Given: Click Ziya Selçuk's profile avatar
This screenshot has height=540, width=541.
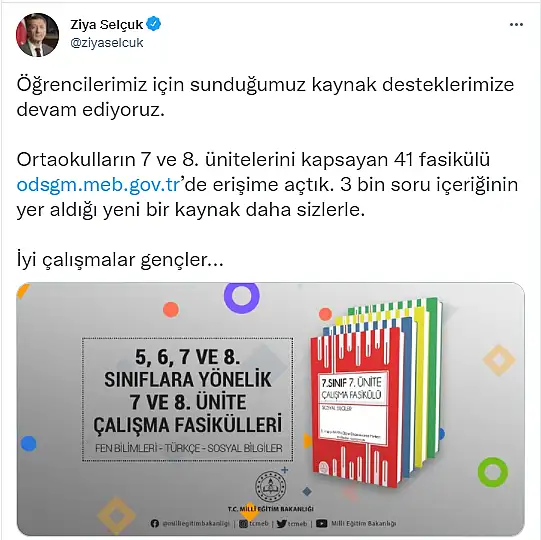Looking at the screenshot, I should click(37, 35).
